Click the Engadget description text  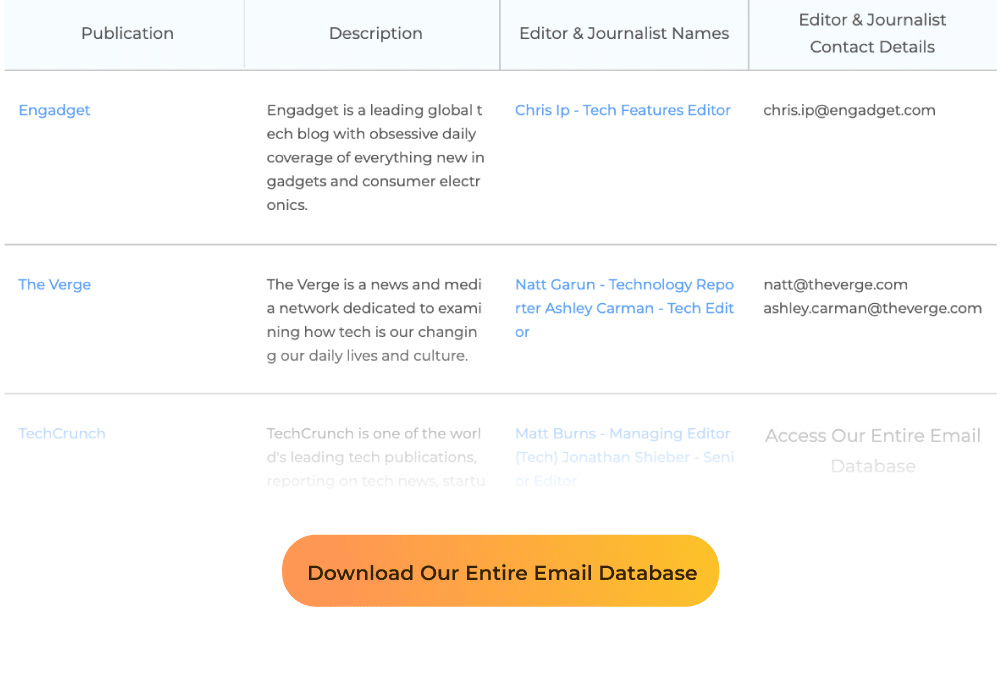coord(376,158)
